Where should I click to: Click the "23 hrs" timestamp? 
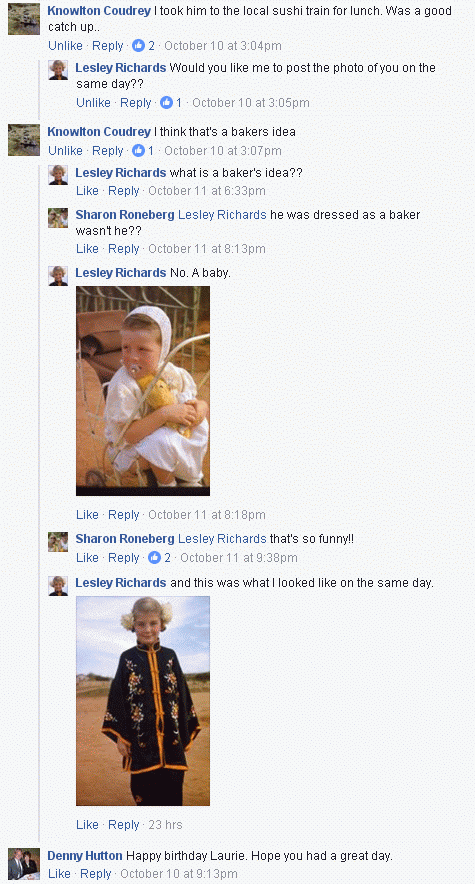click(166, 825)
